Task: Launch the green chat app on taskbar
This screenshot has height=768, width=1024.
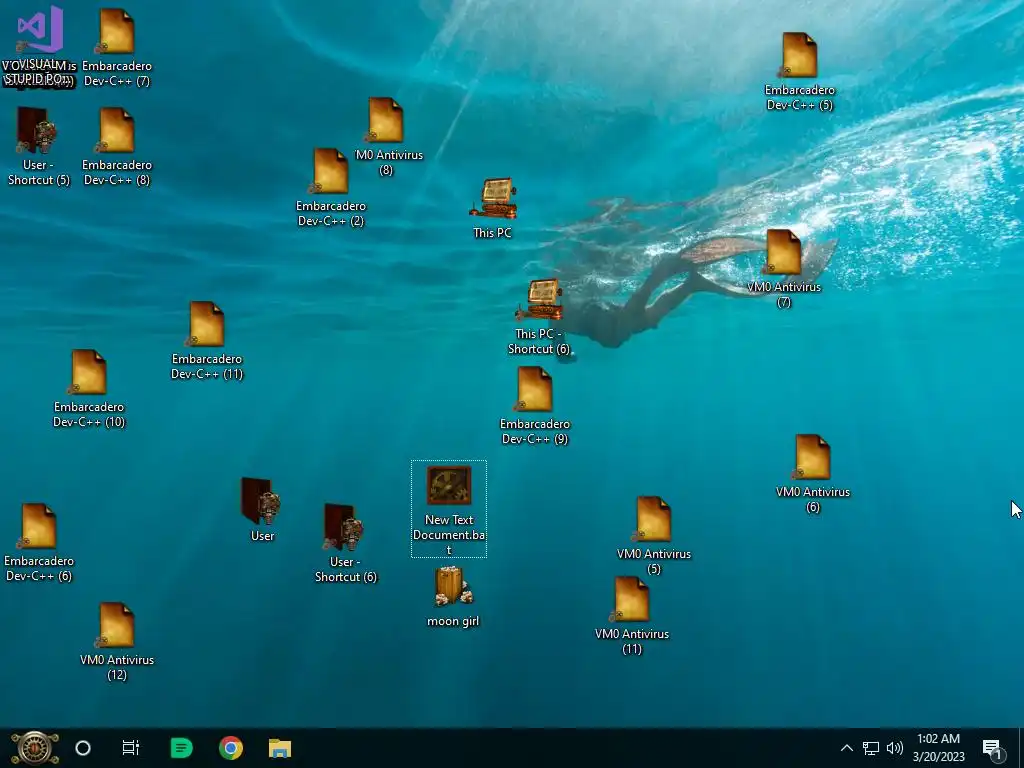Action: coord(181,748)
